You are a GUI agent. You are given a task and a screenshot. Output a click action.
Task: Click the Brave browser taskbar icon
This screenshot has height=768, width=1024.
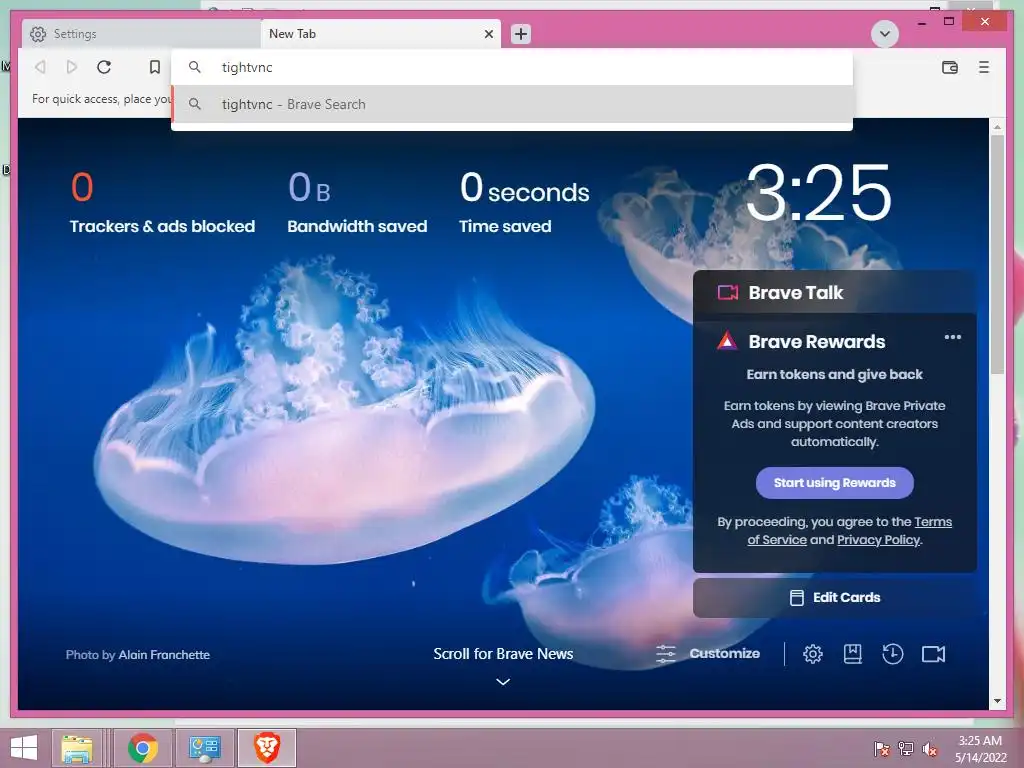(266, 748)
